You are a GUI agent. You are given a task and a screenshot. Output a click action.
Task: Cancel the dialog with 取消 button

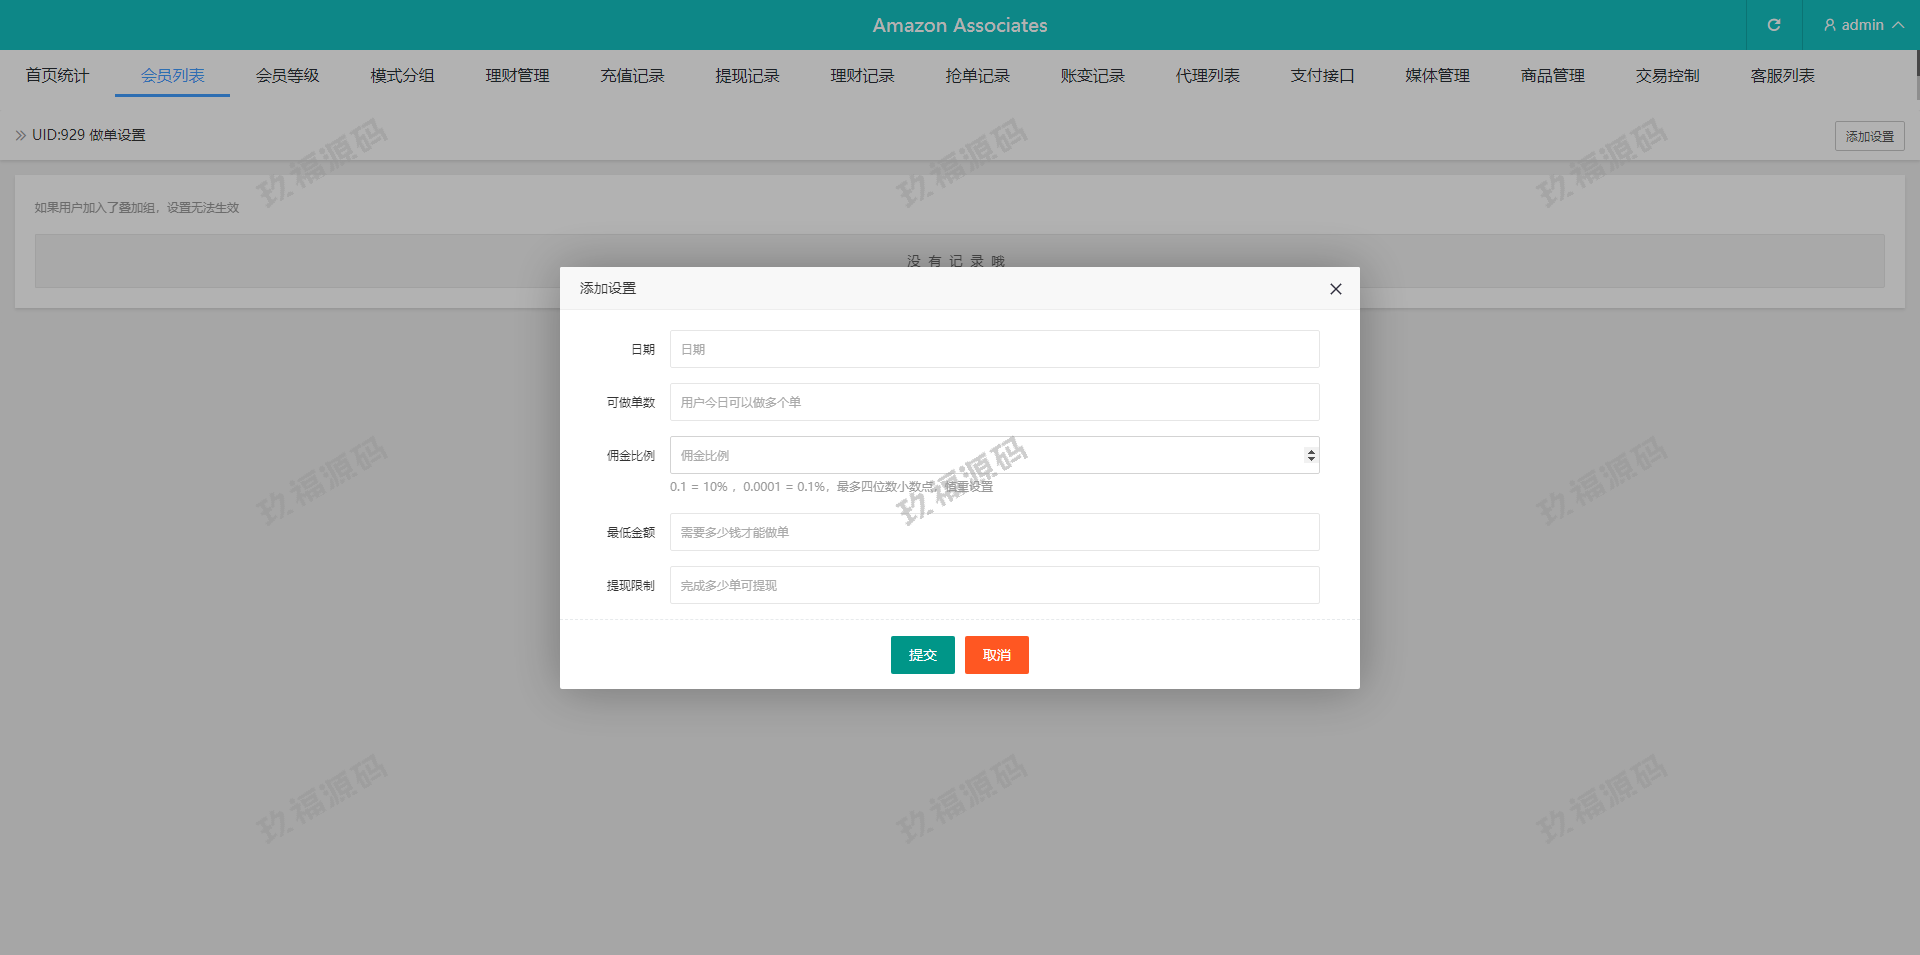(x=996, y=655)
